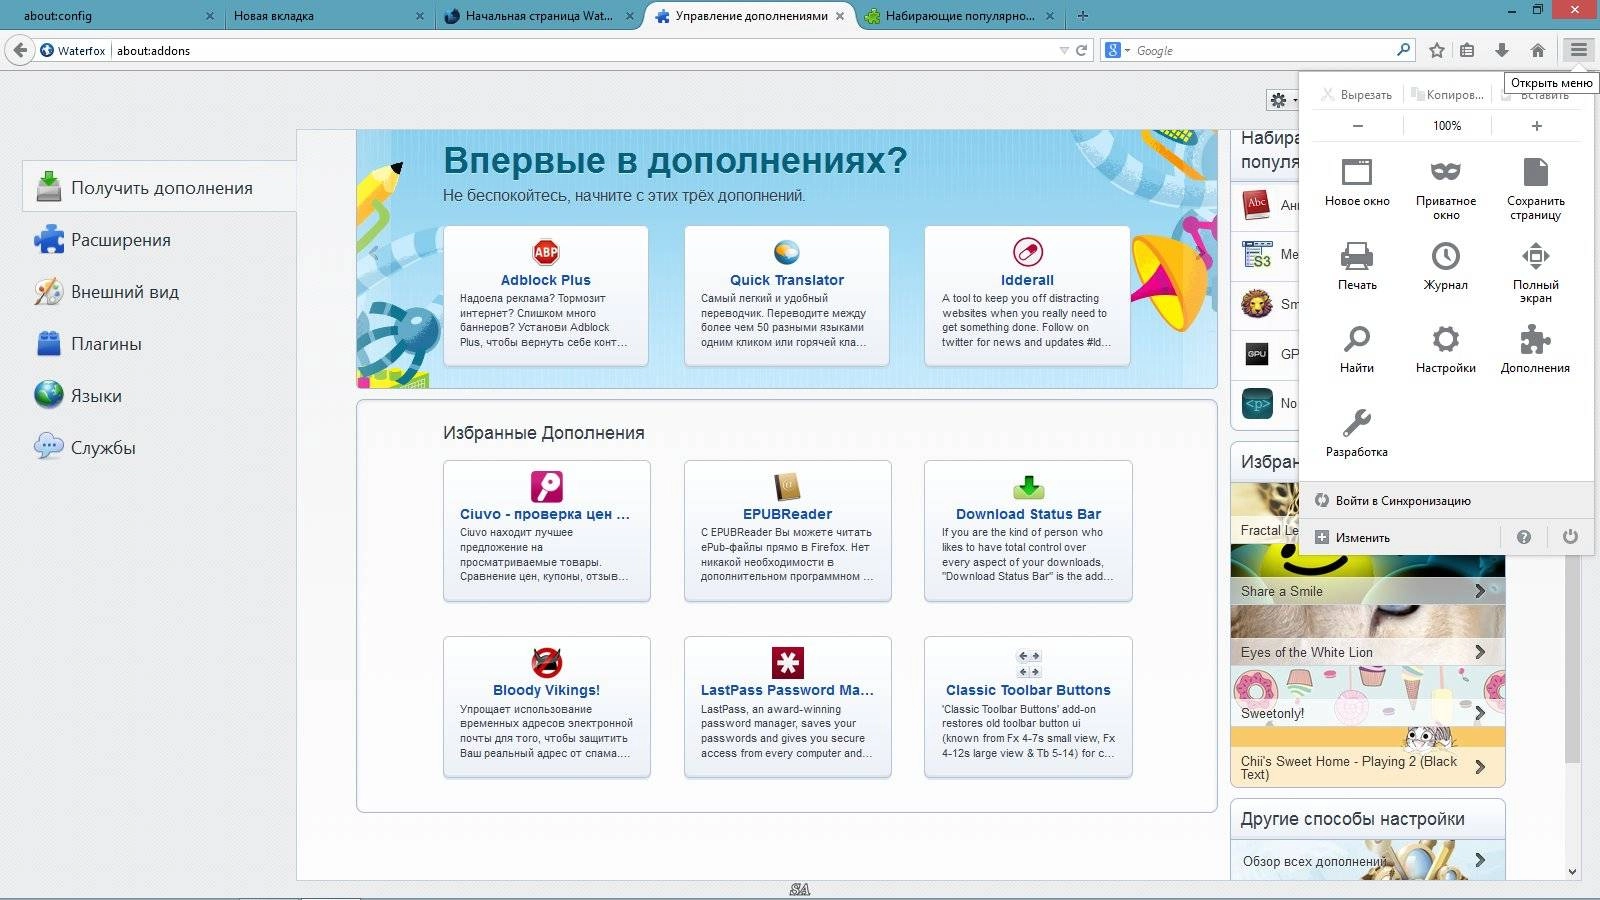The height and width of the screenshot is (900, 1600).
Task: Open menu help question-mark icon
Action: [x=1523, y=537]
